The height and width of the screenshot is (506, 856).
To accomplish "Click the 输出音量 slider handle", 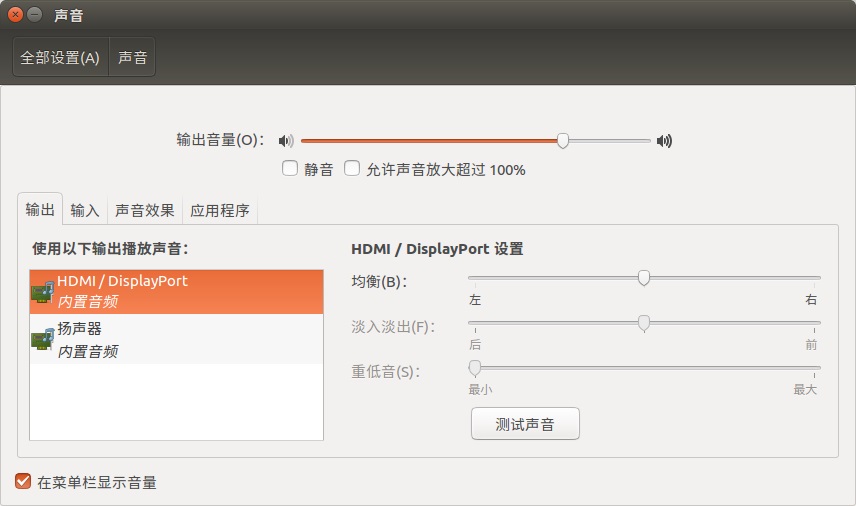I will pyautogui.click(x=563, y=141).
